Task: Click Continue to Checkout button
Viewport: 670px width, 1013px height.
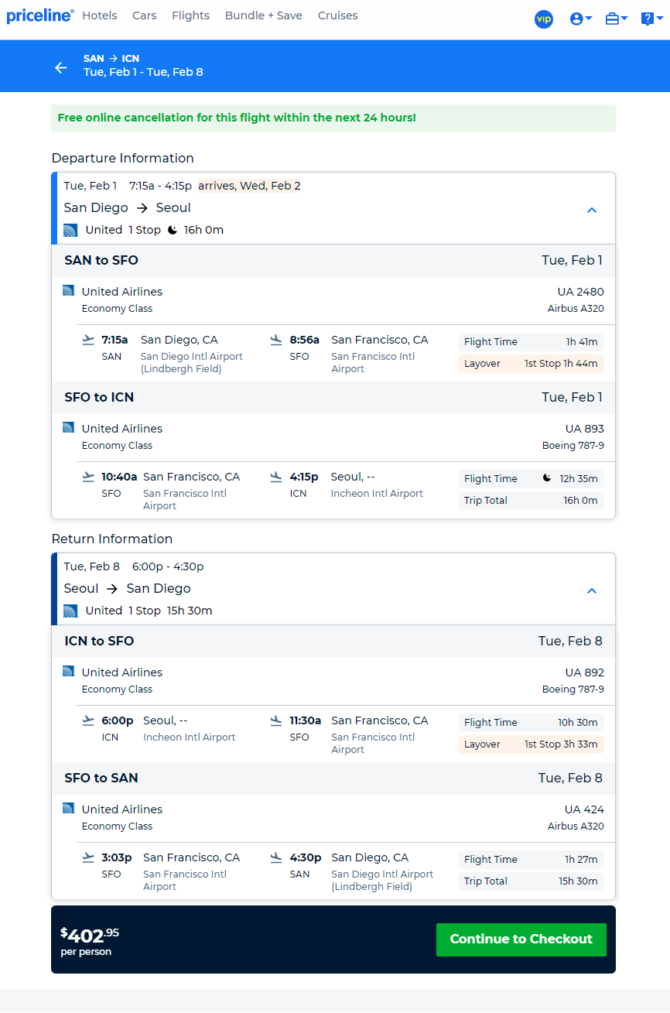Action: click(x=521, y=939)
